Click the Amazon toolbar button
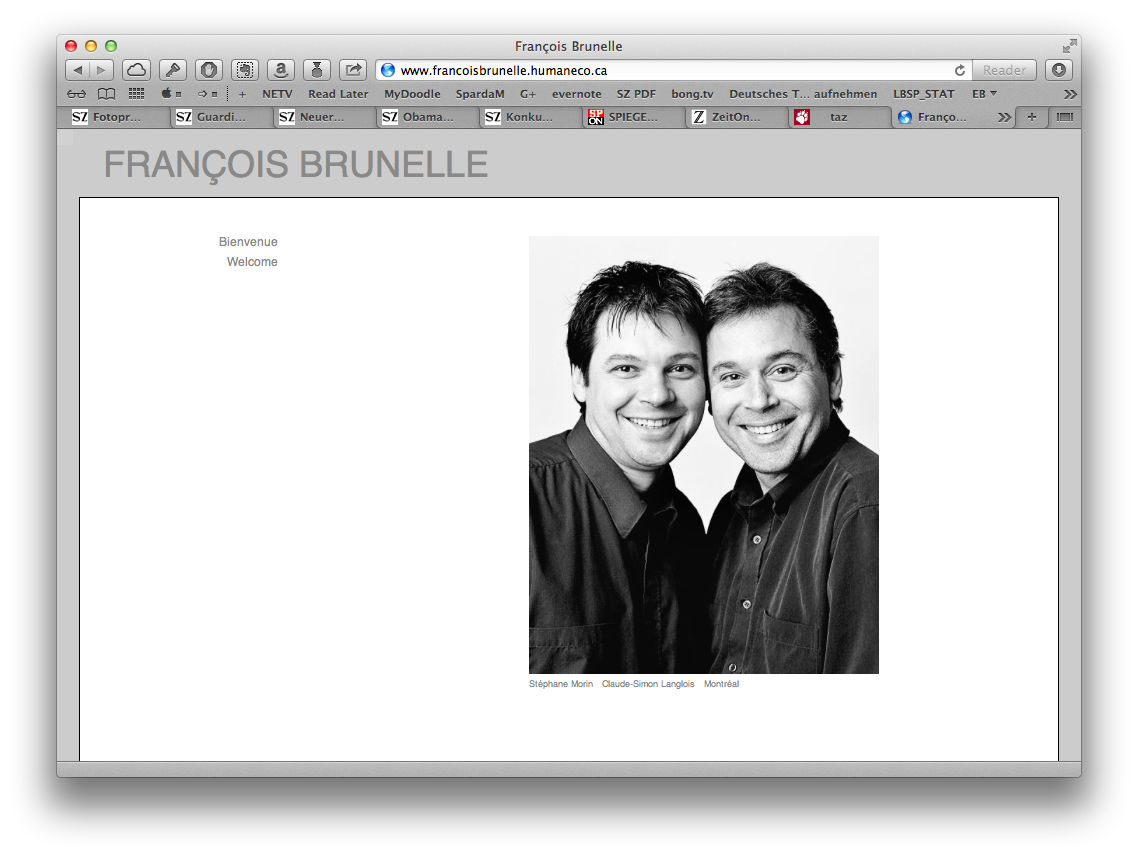The image size is (1138, 856). click(281, 70)
